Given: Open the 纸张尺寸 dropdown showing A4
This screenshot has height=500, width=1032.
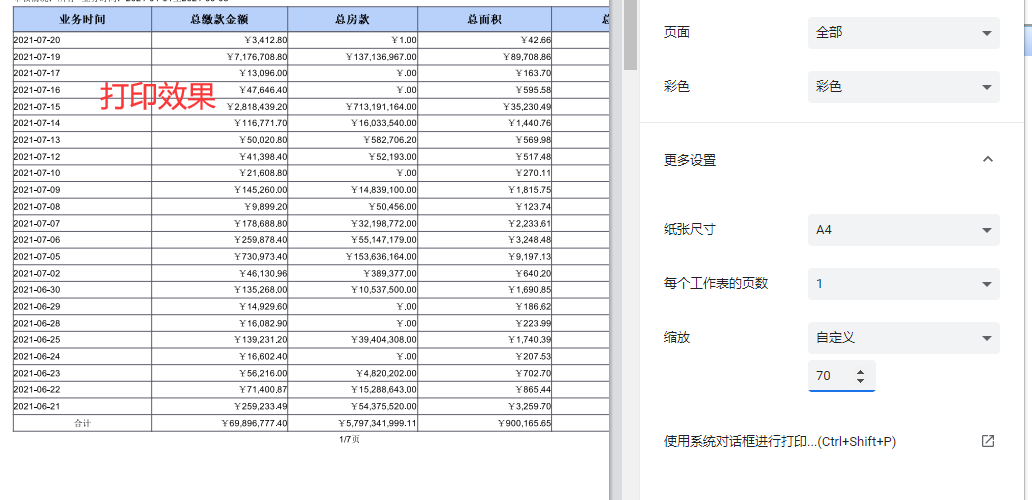Looking at the screenshot, I should pyautogui.click(x=904, y=230).
